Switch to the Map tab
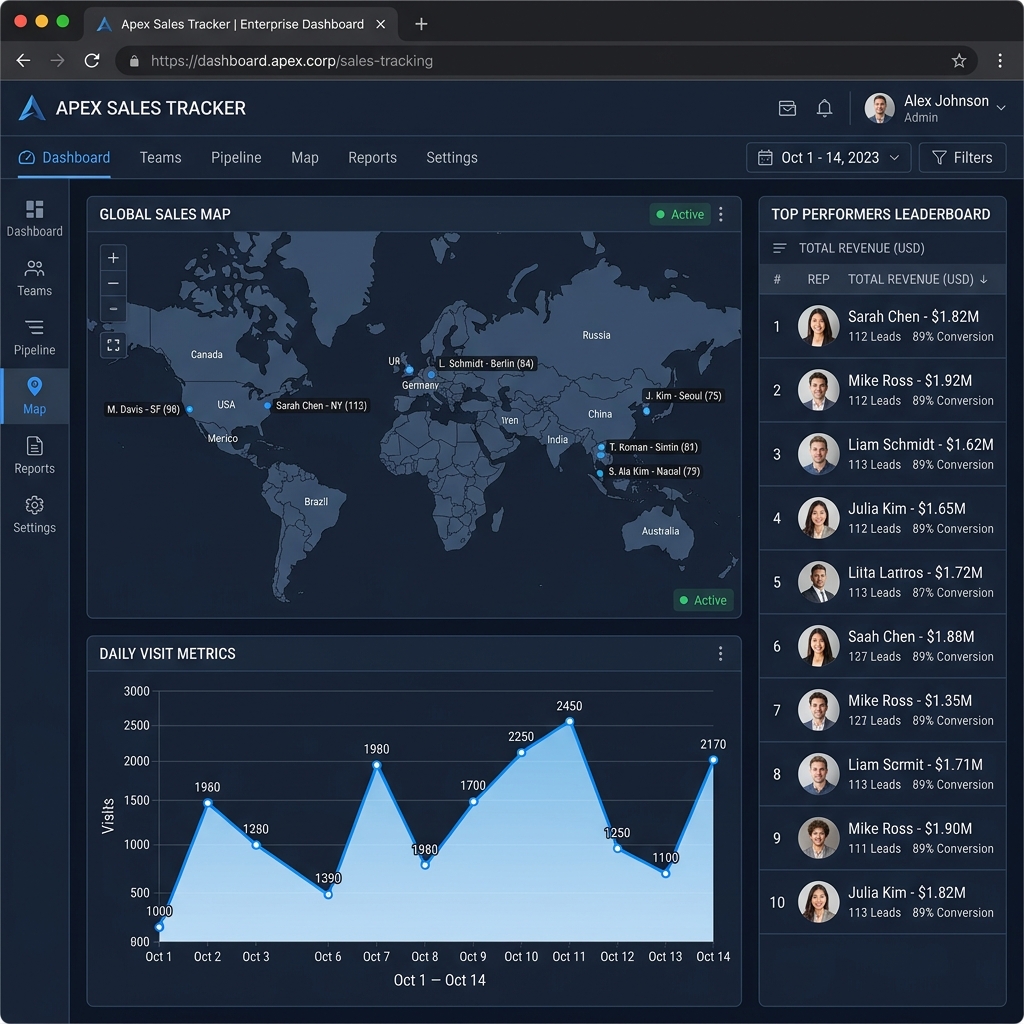The image size is (1024, 1024). [x=304, y=157]
